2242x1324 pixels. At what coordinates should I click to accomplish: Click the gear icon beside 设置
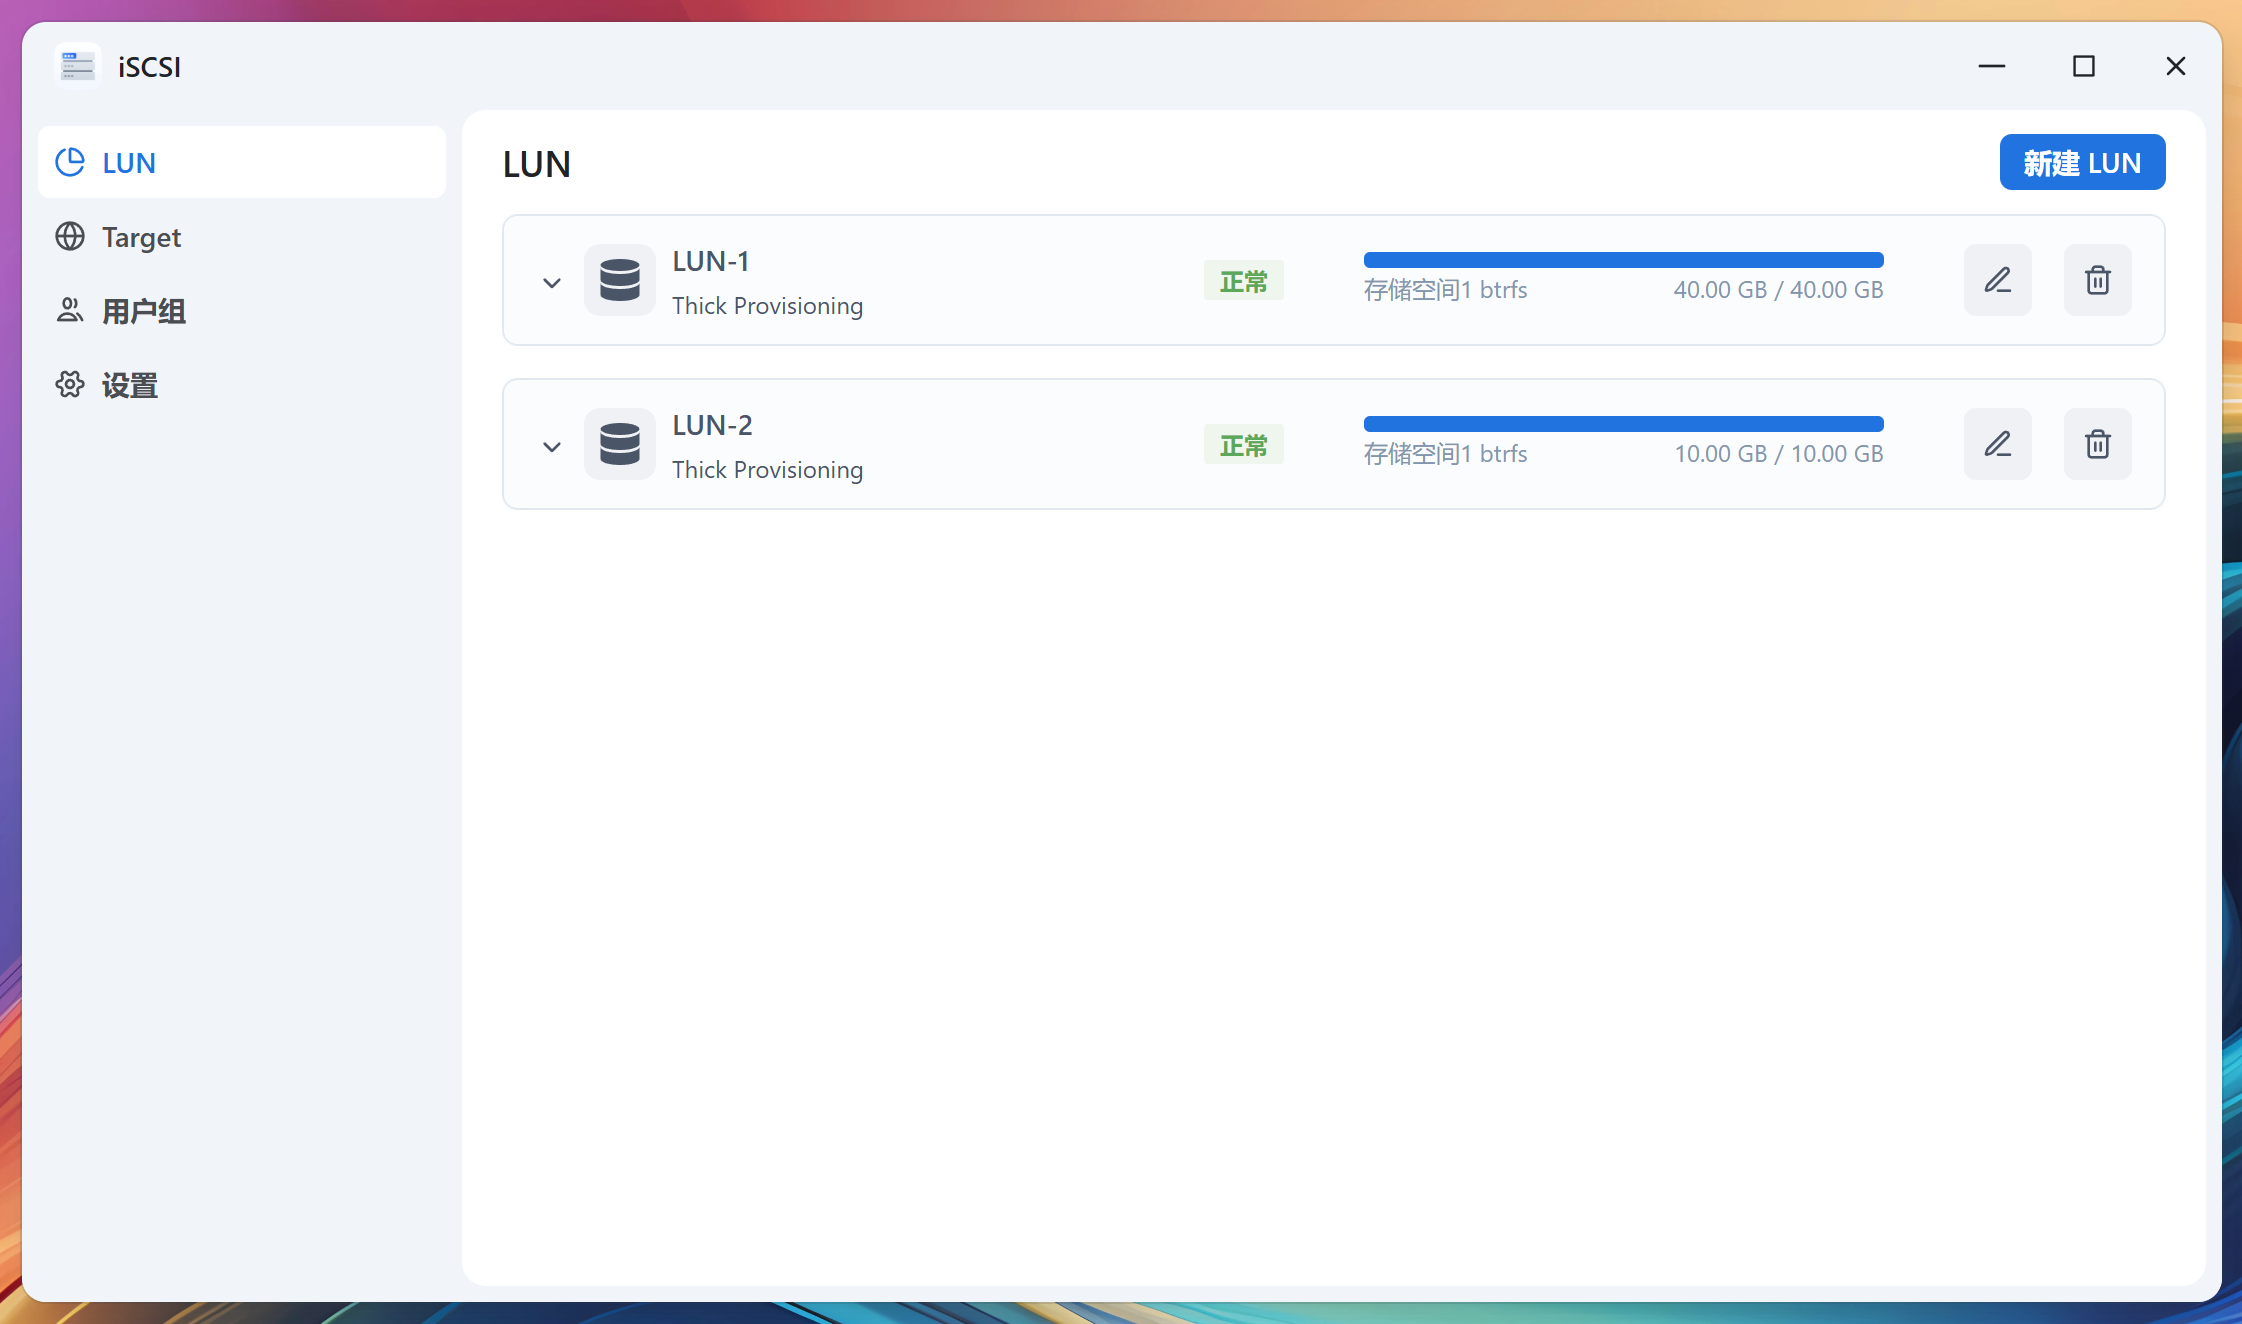point(70,385)
